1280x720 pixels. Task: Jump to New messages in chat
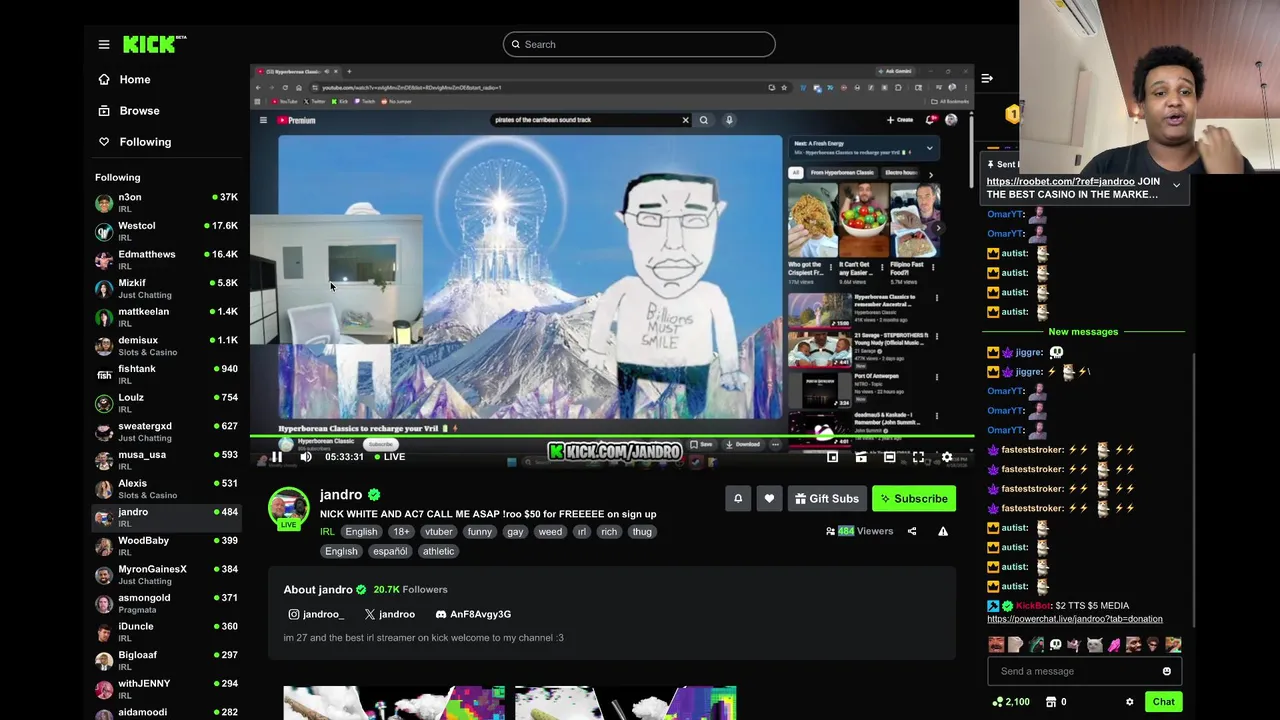(x=1083, y=332)
